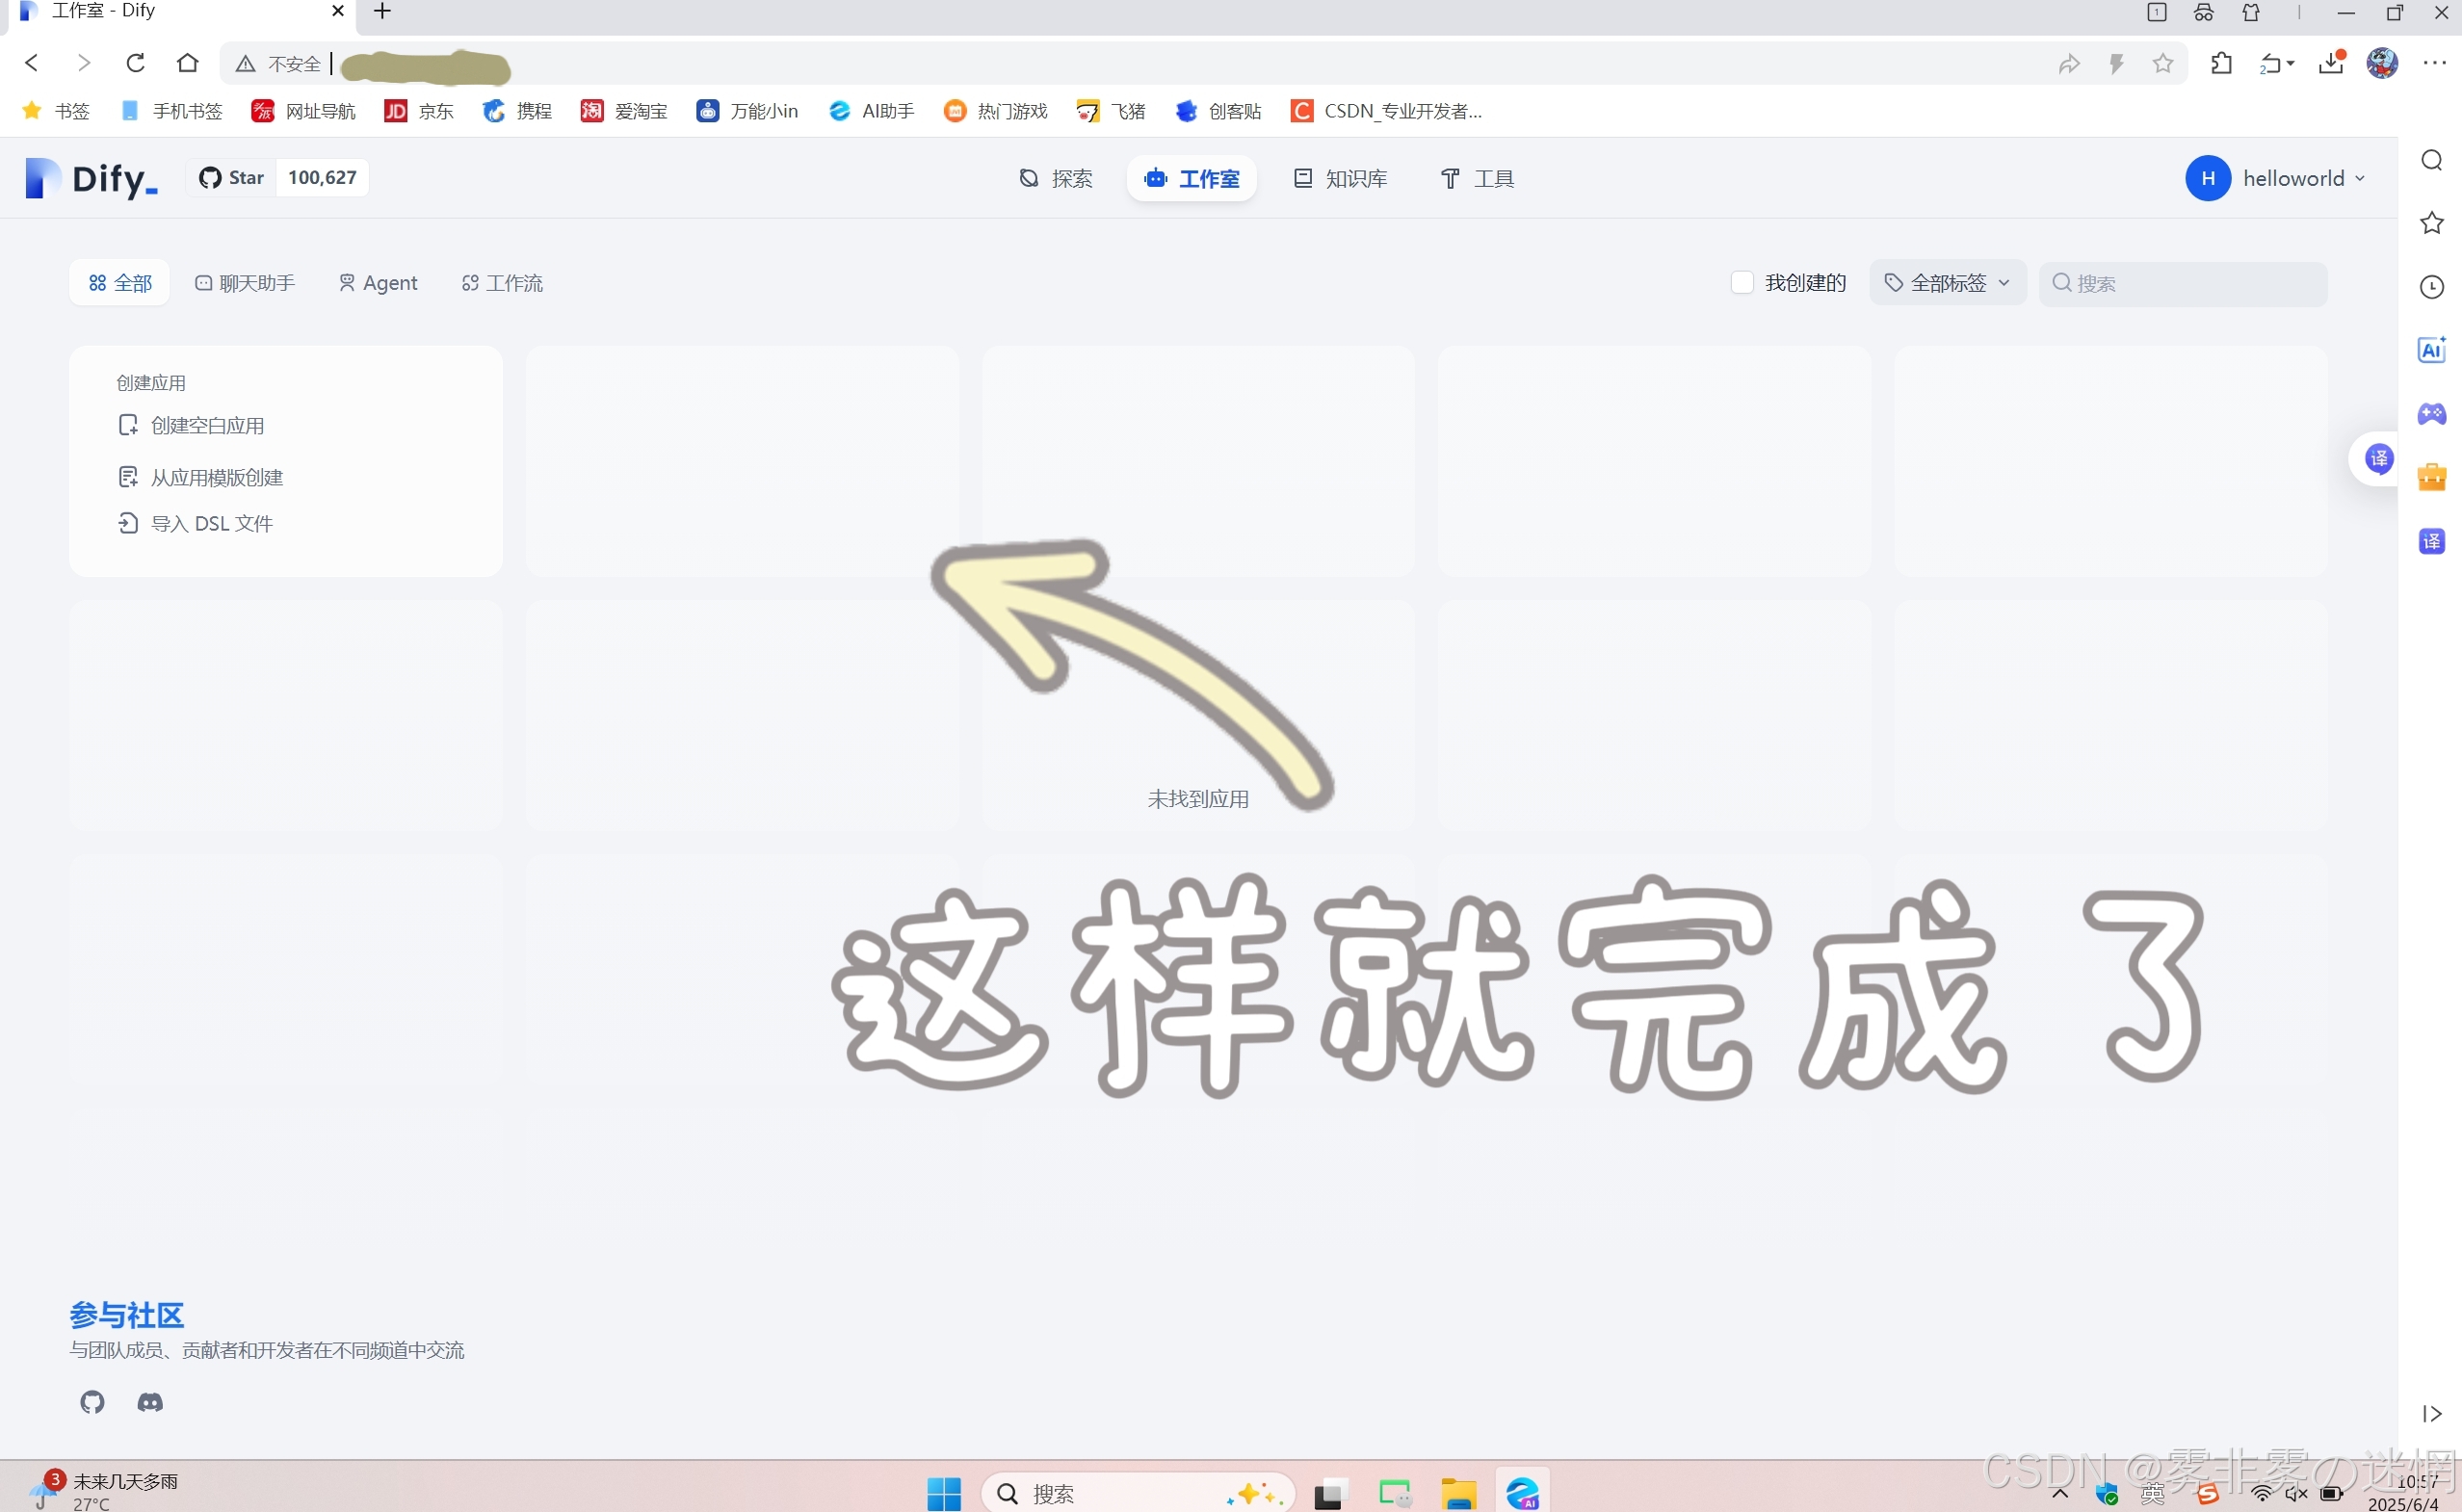Click the floating translate bubble icon

(x=2378, y=459)
